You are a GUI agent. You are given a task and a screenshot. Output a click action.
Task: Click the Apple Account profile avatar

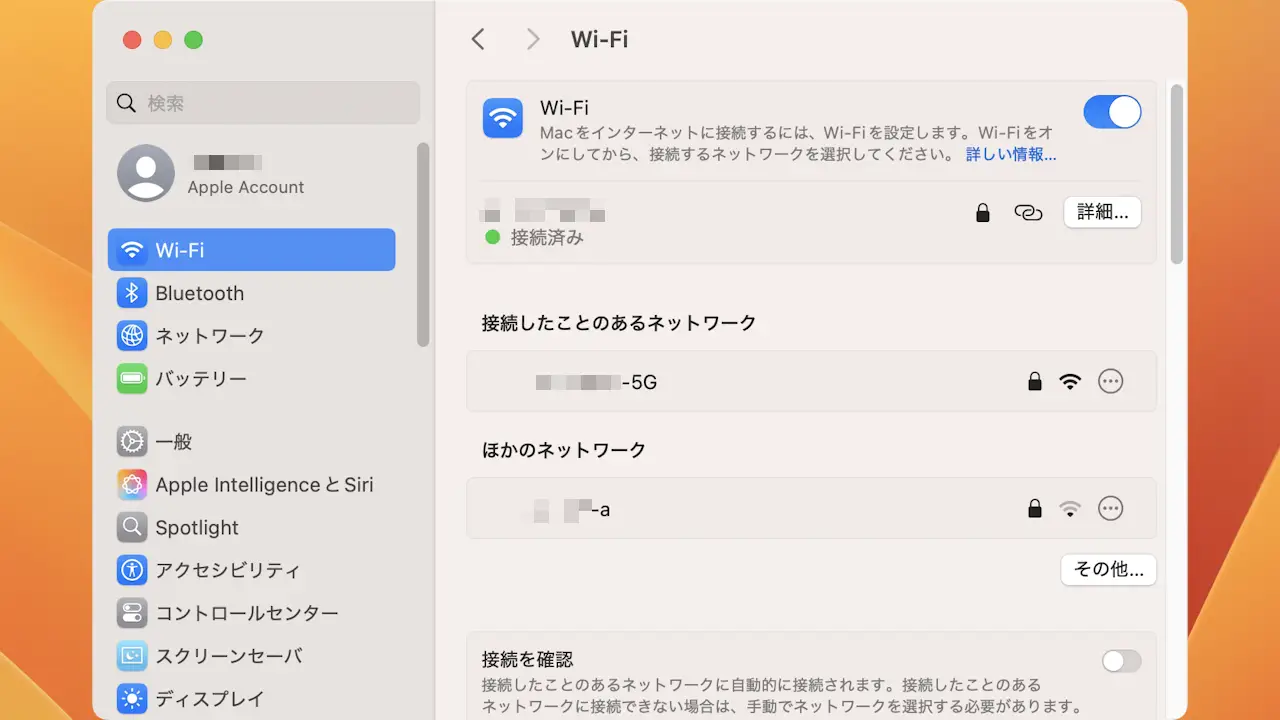pos(146,173)
